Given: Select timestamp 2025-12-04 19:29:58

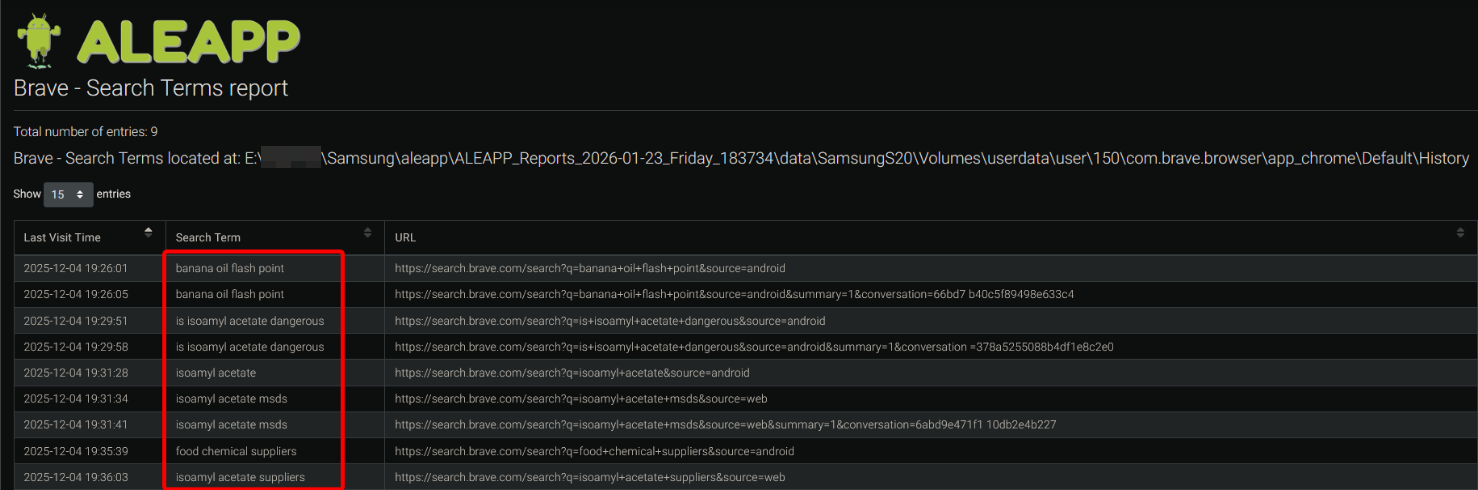Looking at the screenshot, I should (x=75, y=347).
